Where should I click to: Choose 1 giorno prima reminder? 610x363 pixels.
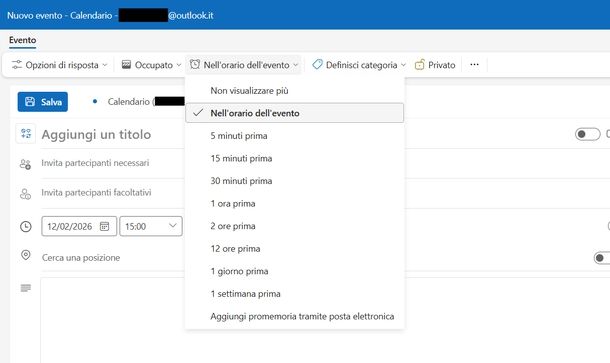click(x=294, y=271)
